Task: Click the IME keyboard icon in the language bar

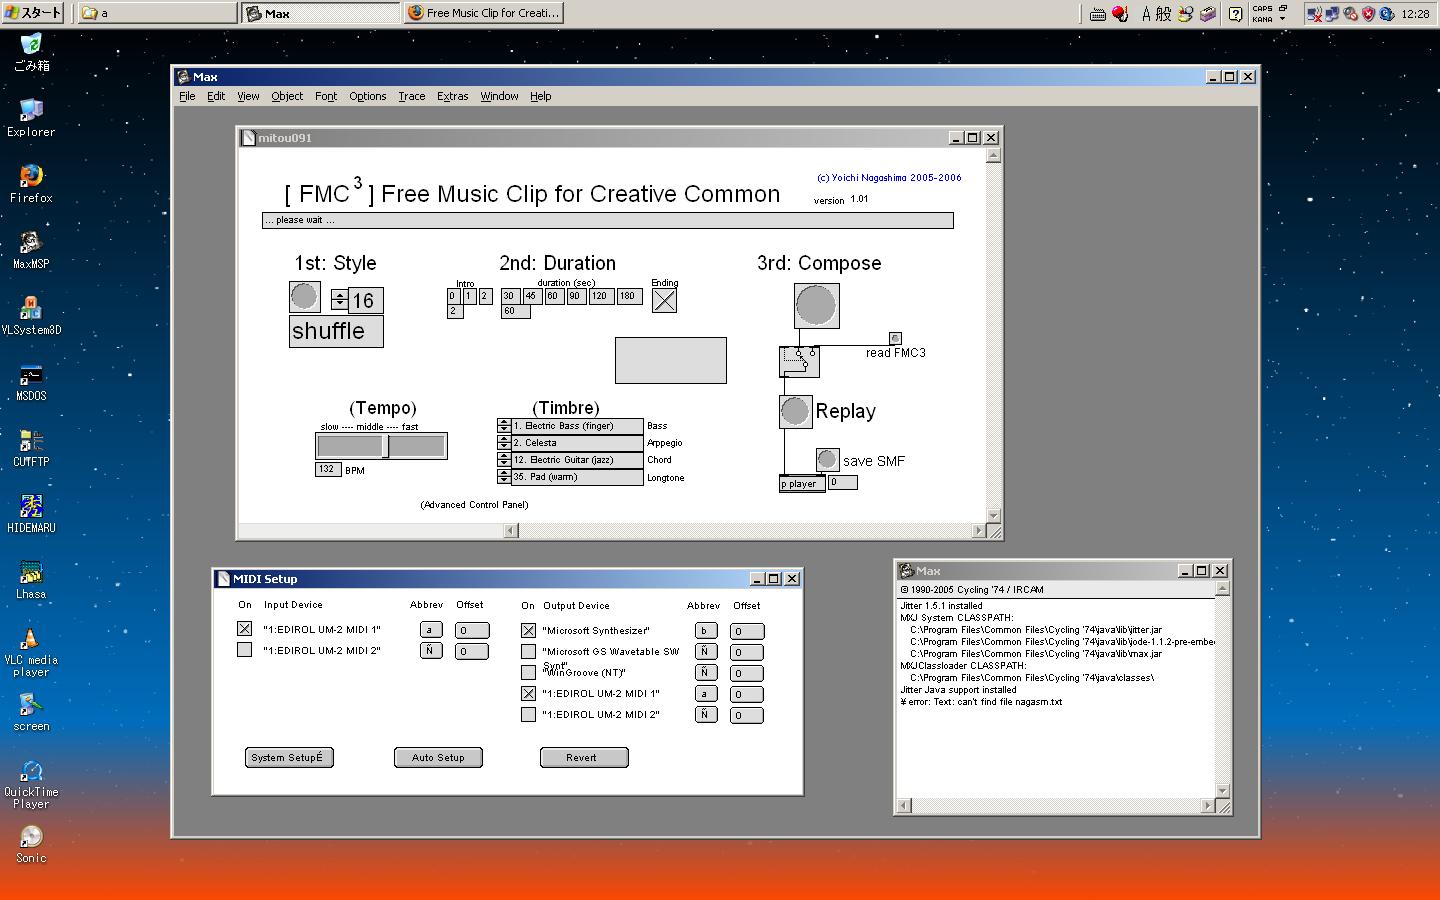Action: [x=1098, y=14]
